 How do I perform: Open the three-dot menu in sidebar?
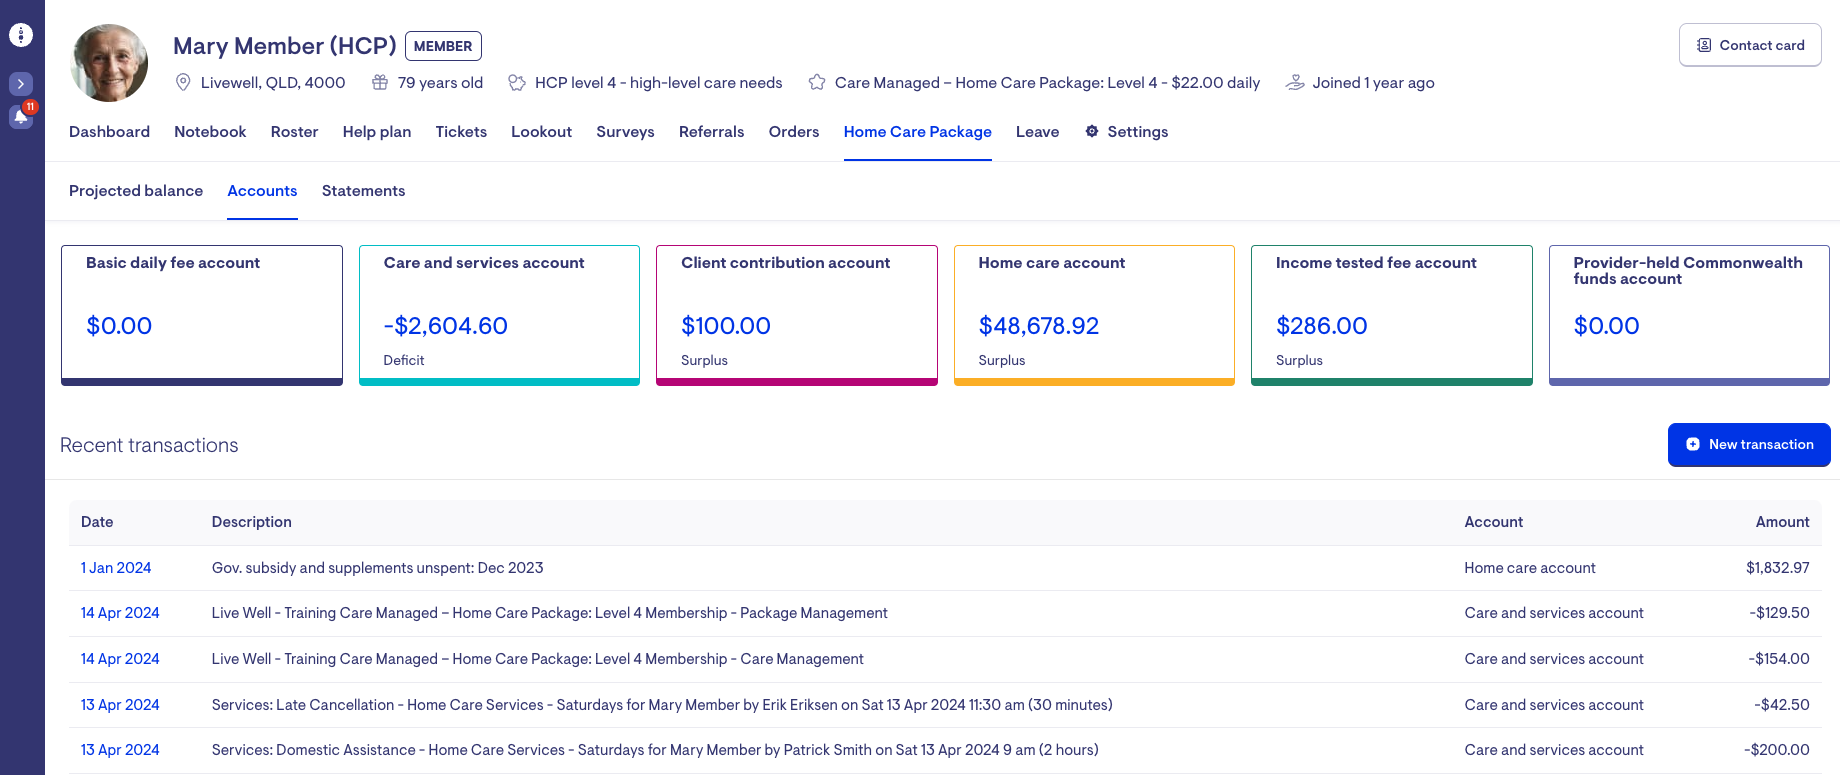click(21, 35)
